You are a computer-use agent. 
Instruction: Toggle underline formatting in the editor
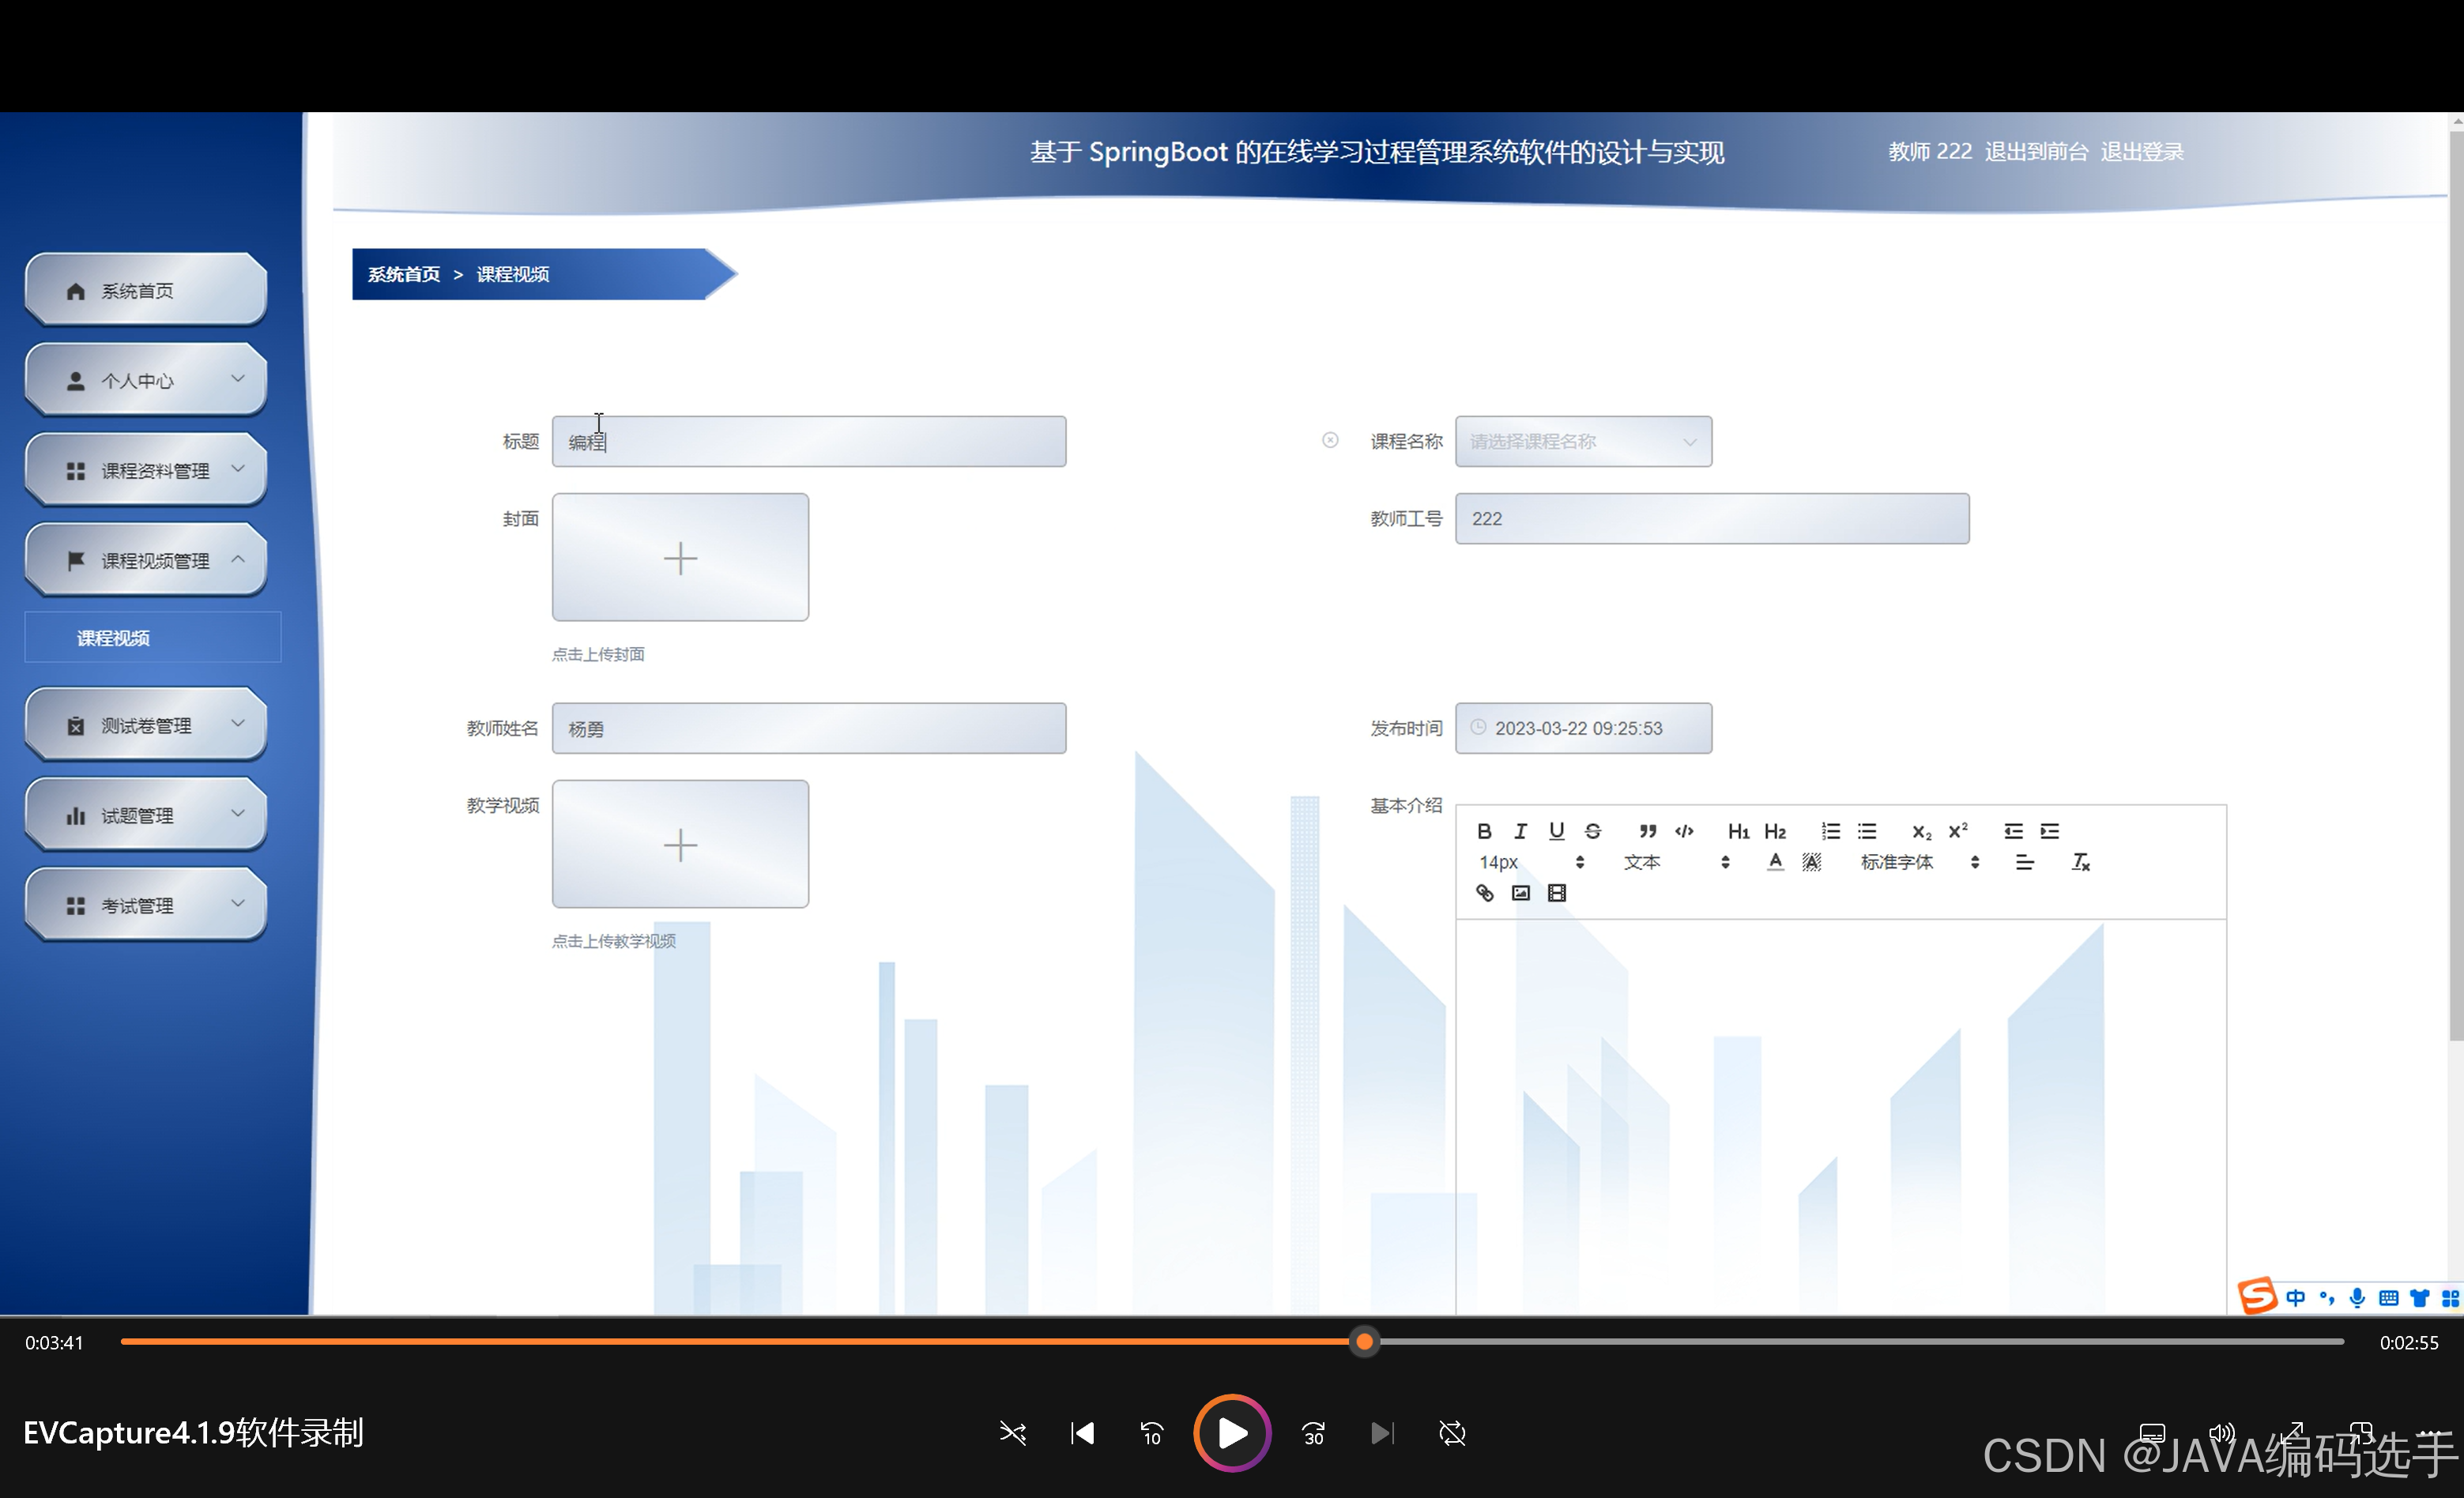click(1556, 831)
